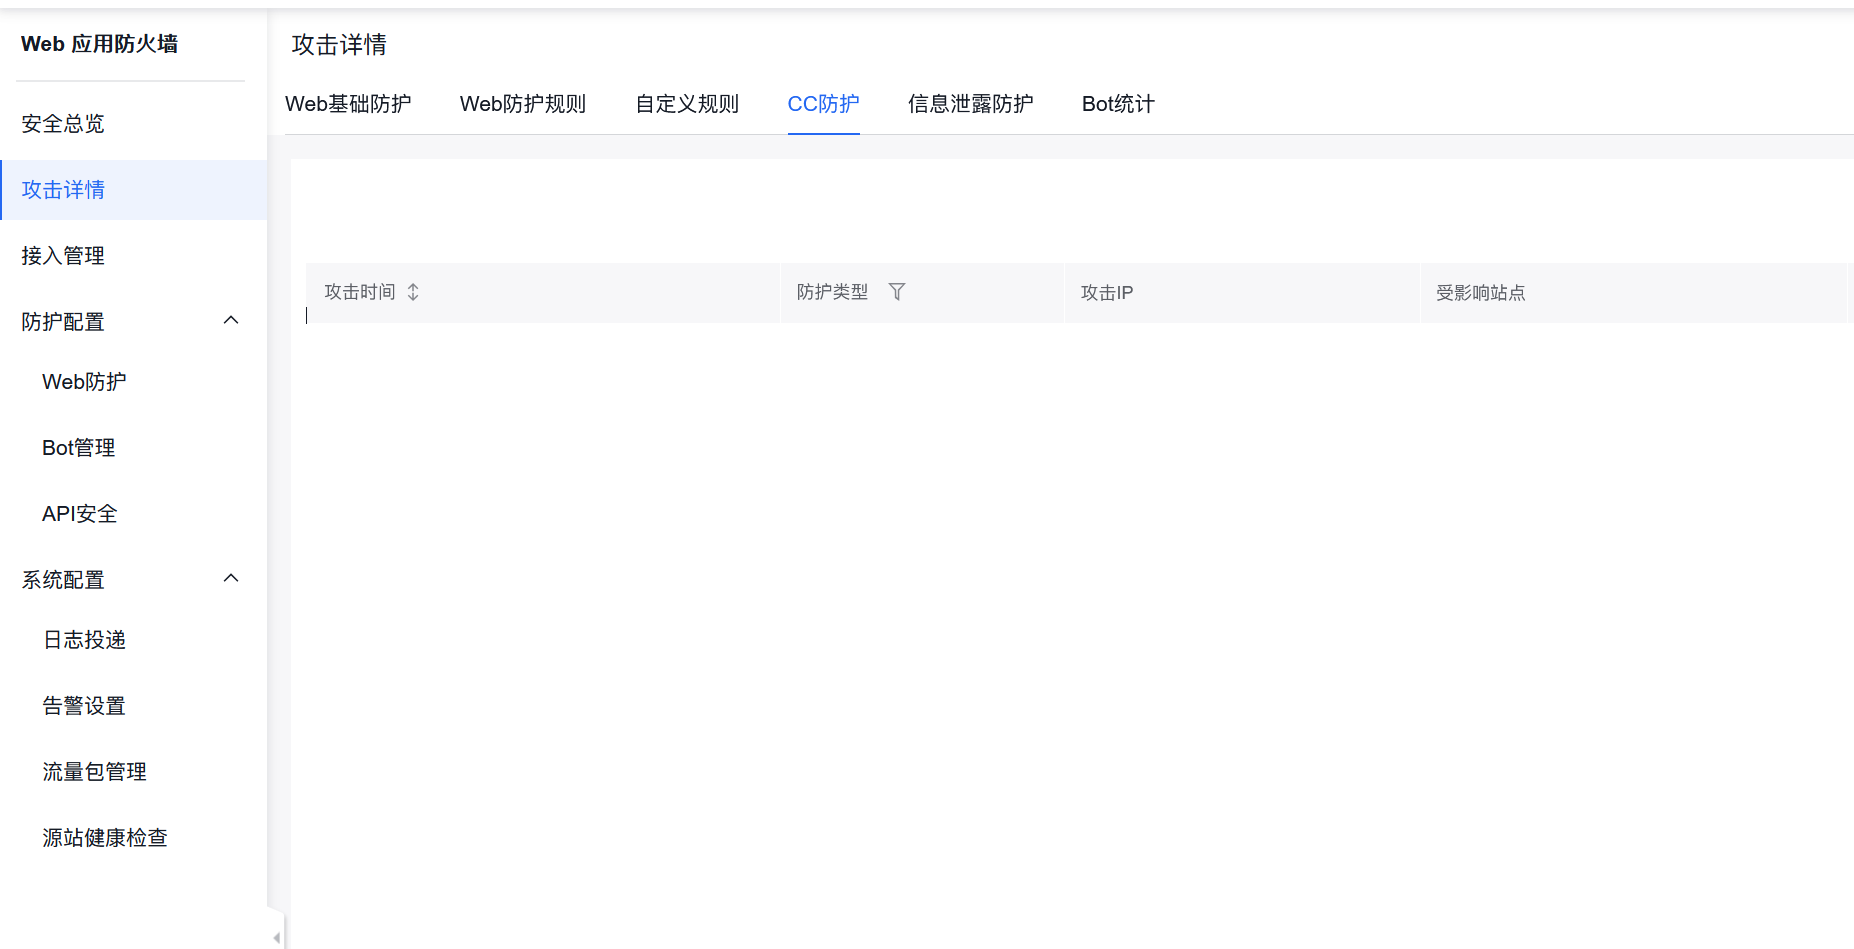
Task: Collapse the sidebar using the bottom arrow
Action: [276, 937]
